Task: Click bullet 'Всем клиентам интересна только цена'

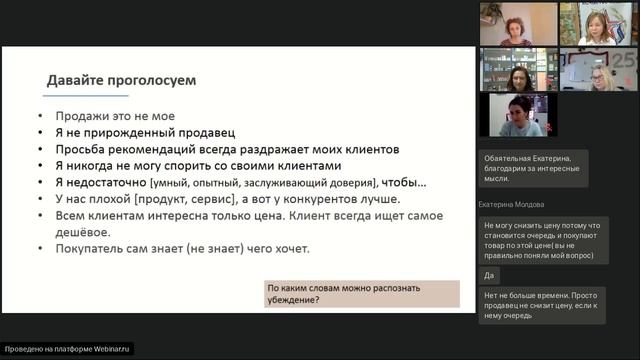Action: click(x=249, y=224)
